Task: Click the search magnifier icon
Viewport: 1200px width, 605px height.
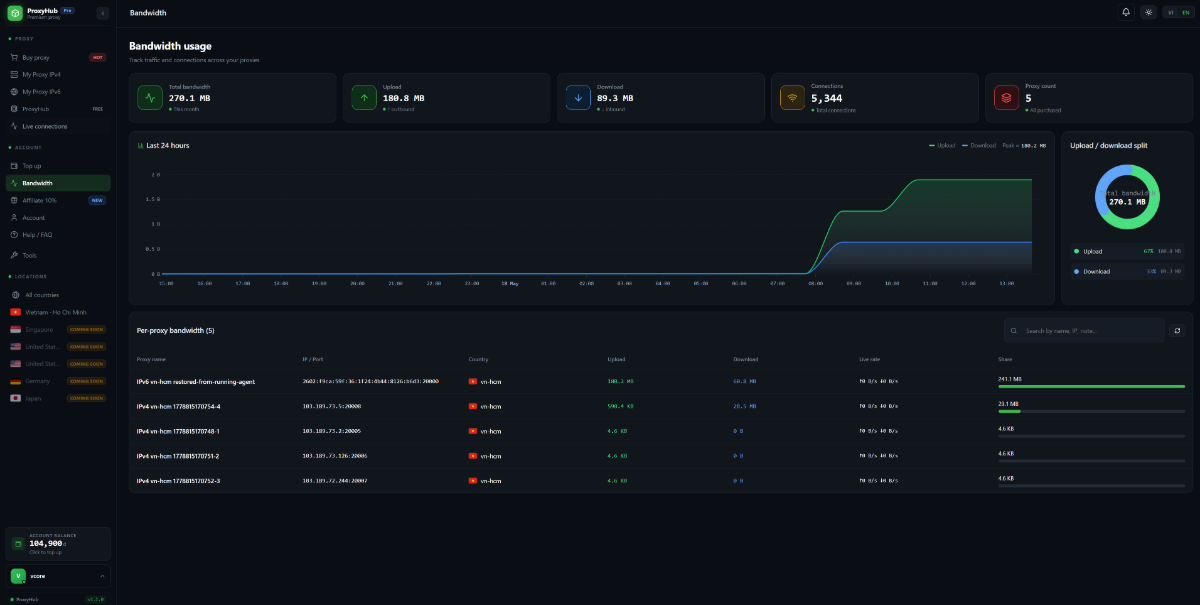Action: tap(1014, 330)
